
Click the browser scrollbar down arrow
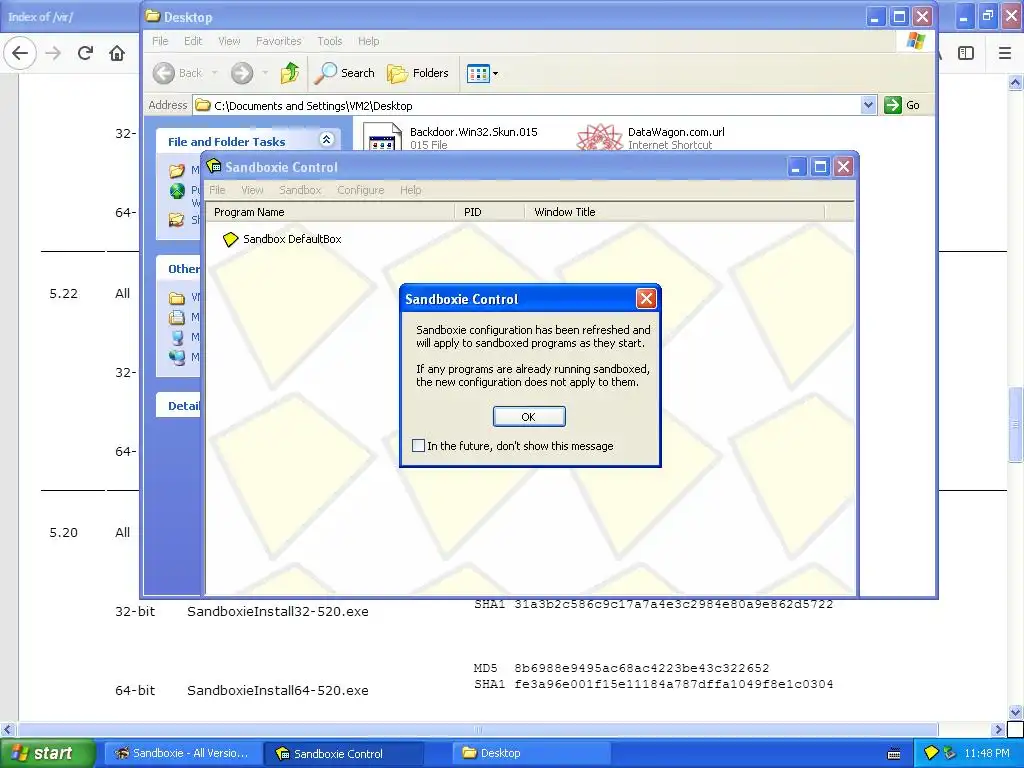coord(1015,712)
